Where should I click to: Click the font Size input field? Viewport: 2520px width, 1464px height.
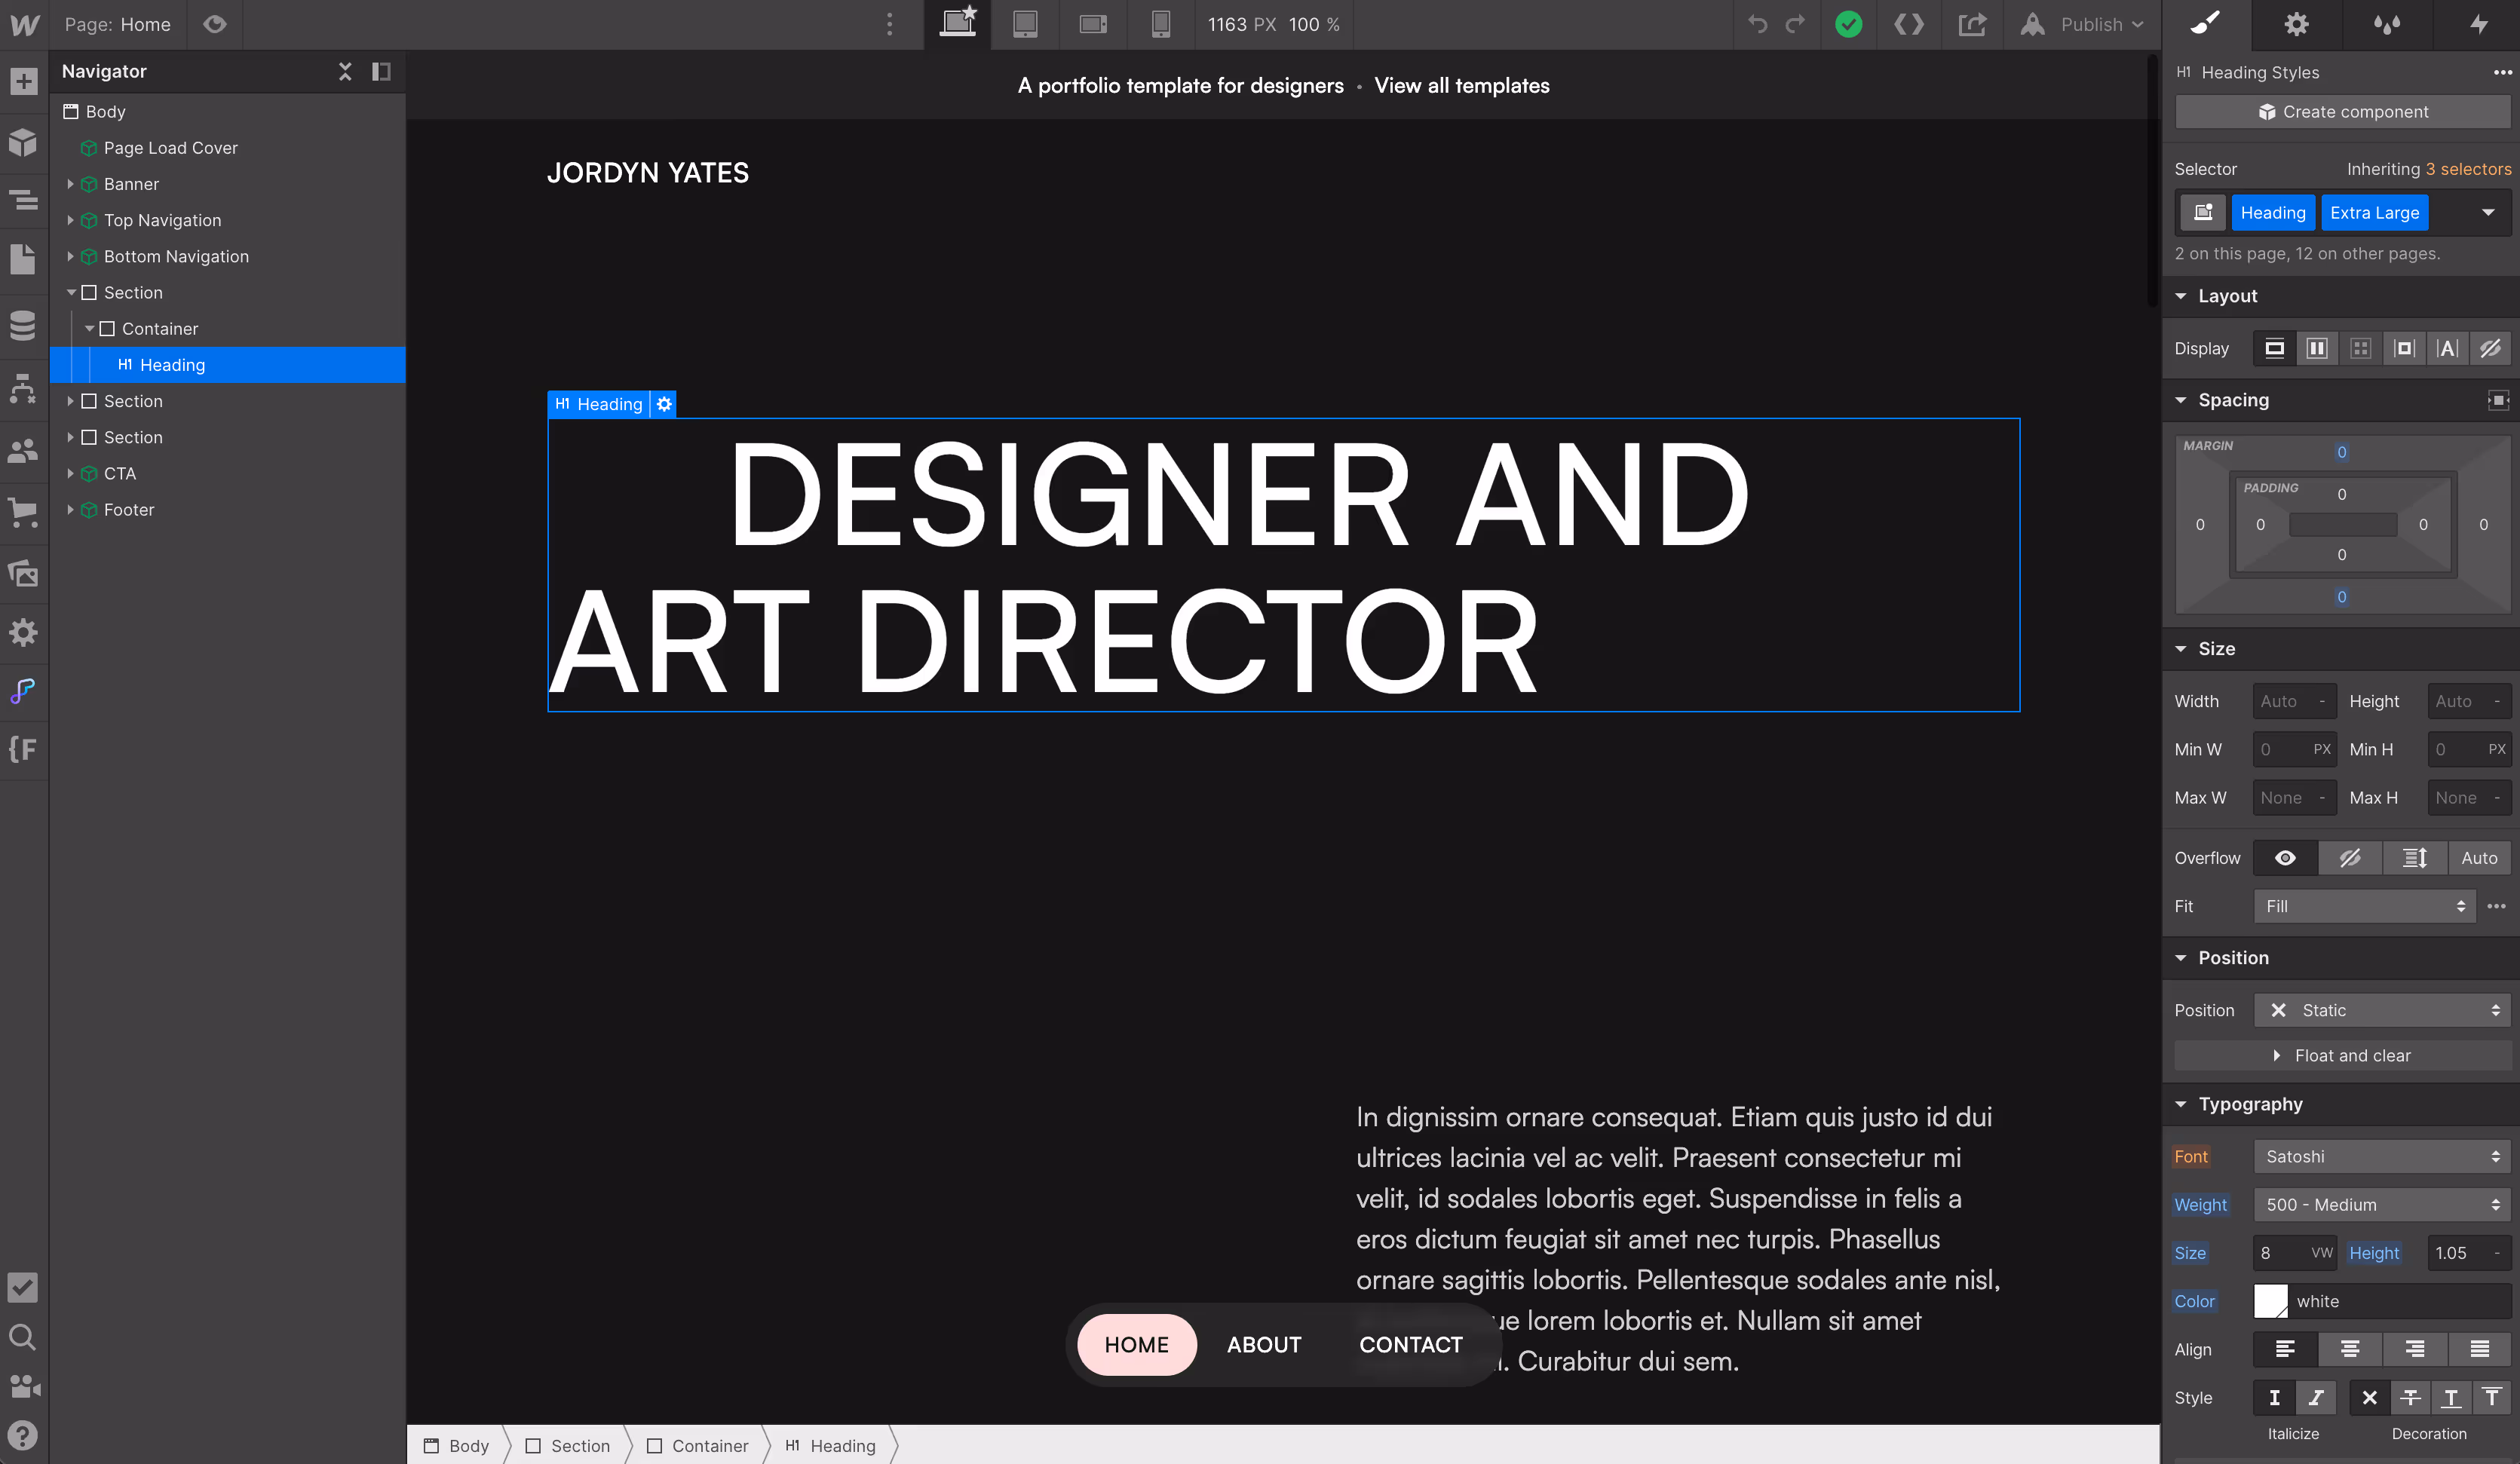pos(2294,1252)
